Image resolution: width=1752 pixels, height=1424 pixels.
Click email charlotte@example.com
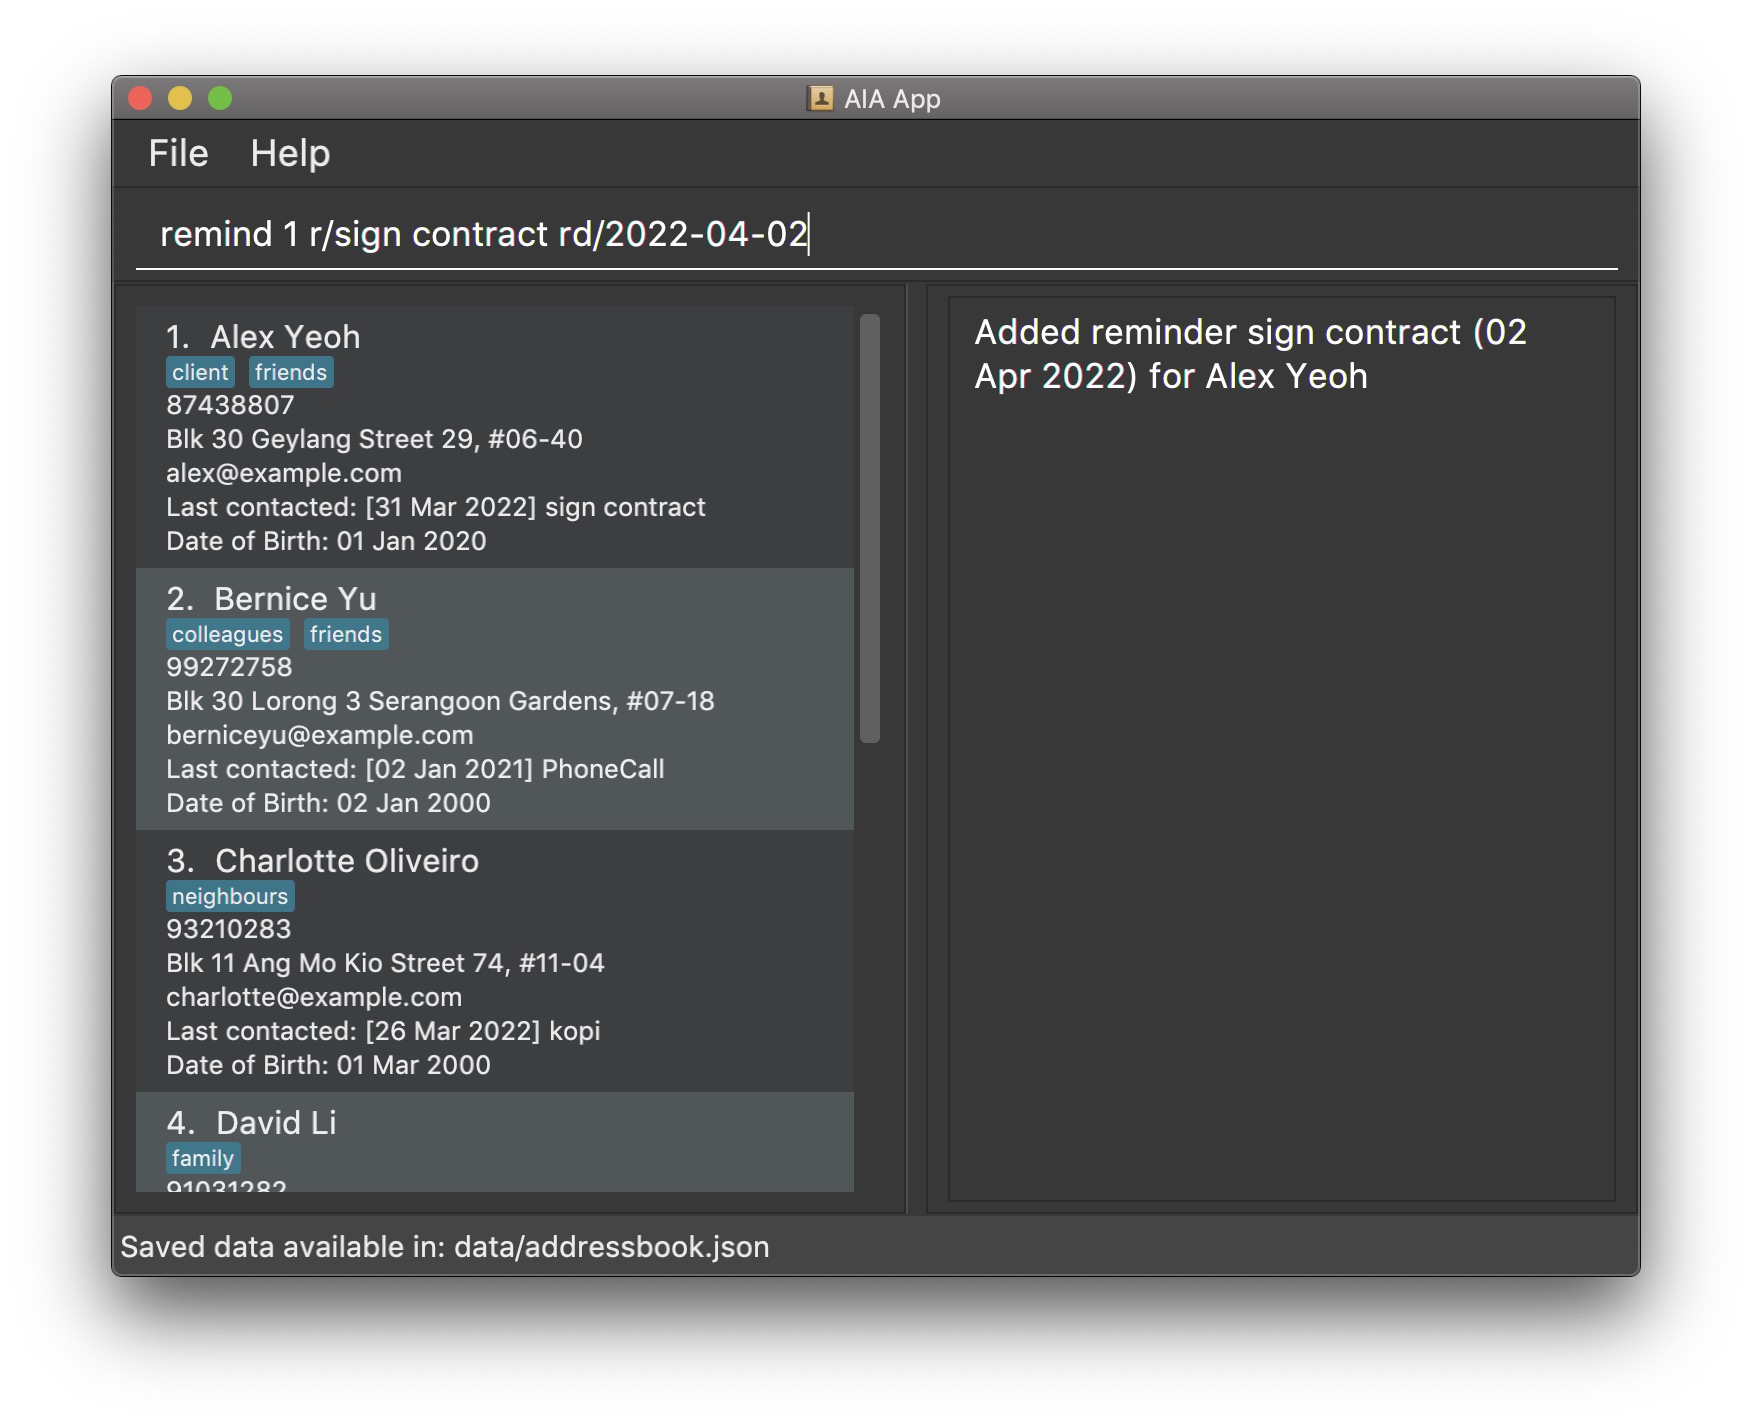(x=314, y=997)
